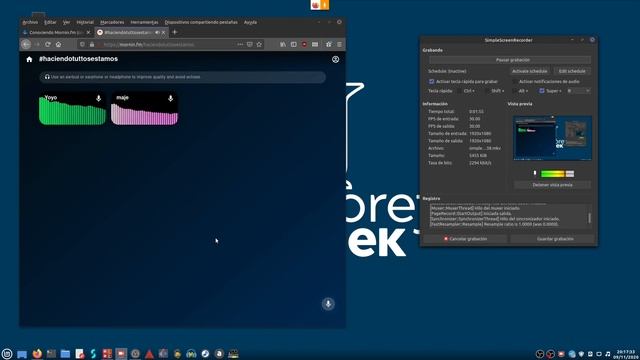Open the user profile icon in Mornin page
The height and width of the screenshot is (360, 640).
pos(336,59)
